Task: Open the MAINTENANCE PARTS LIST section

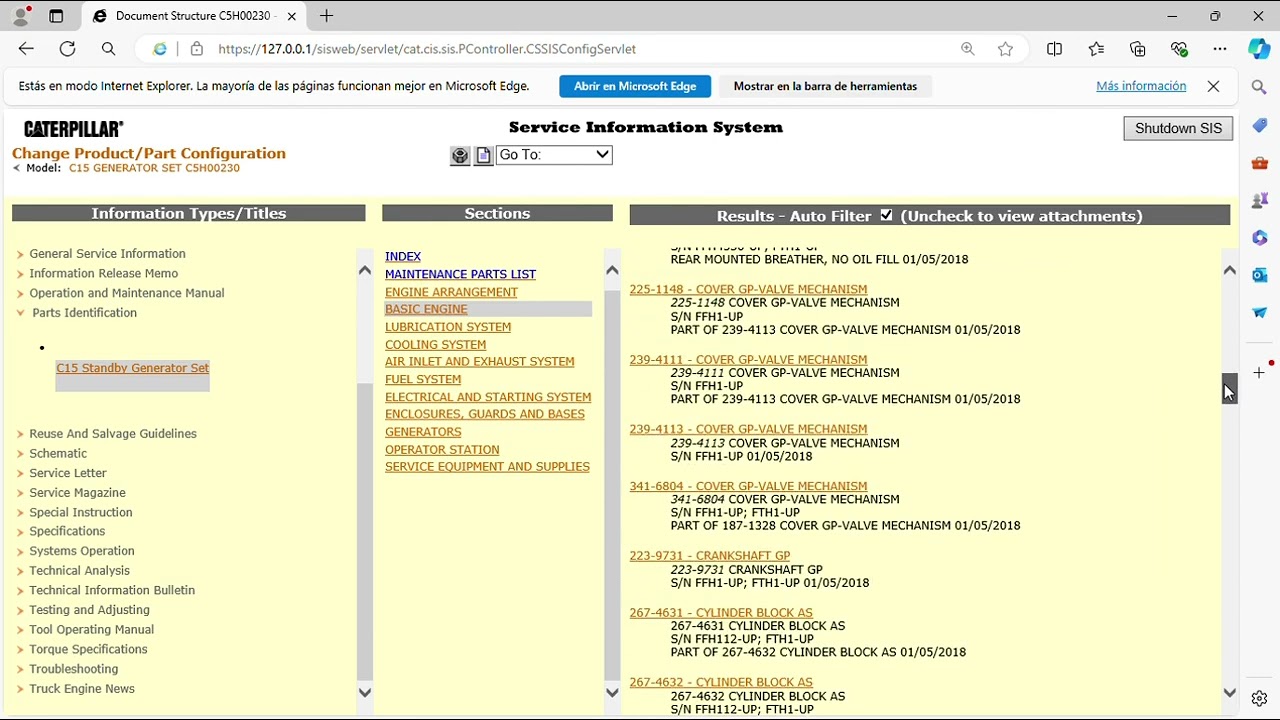Action: (x=461, y=274)
